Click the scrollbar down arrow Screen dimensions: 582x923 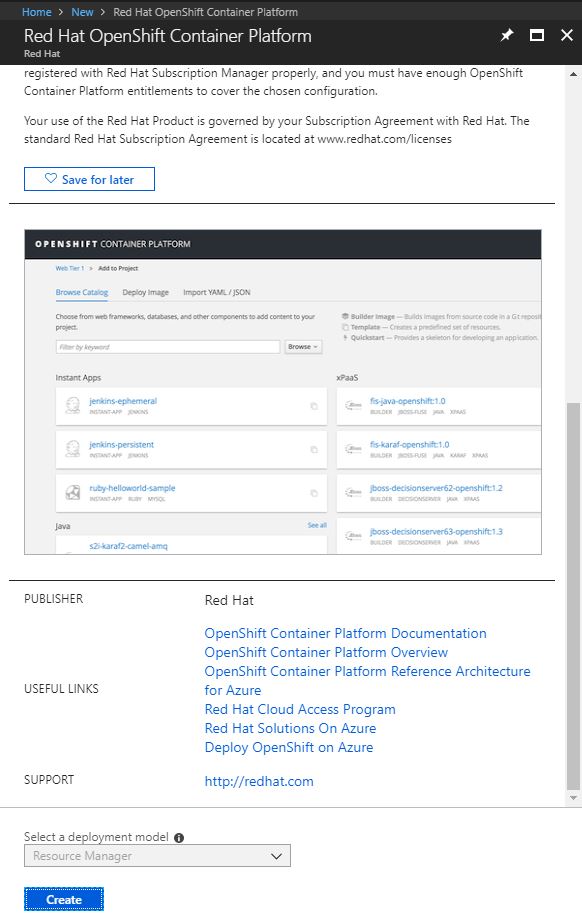573,798
